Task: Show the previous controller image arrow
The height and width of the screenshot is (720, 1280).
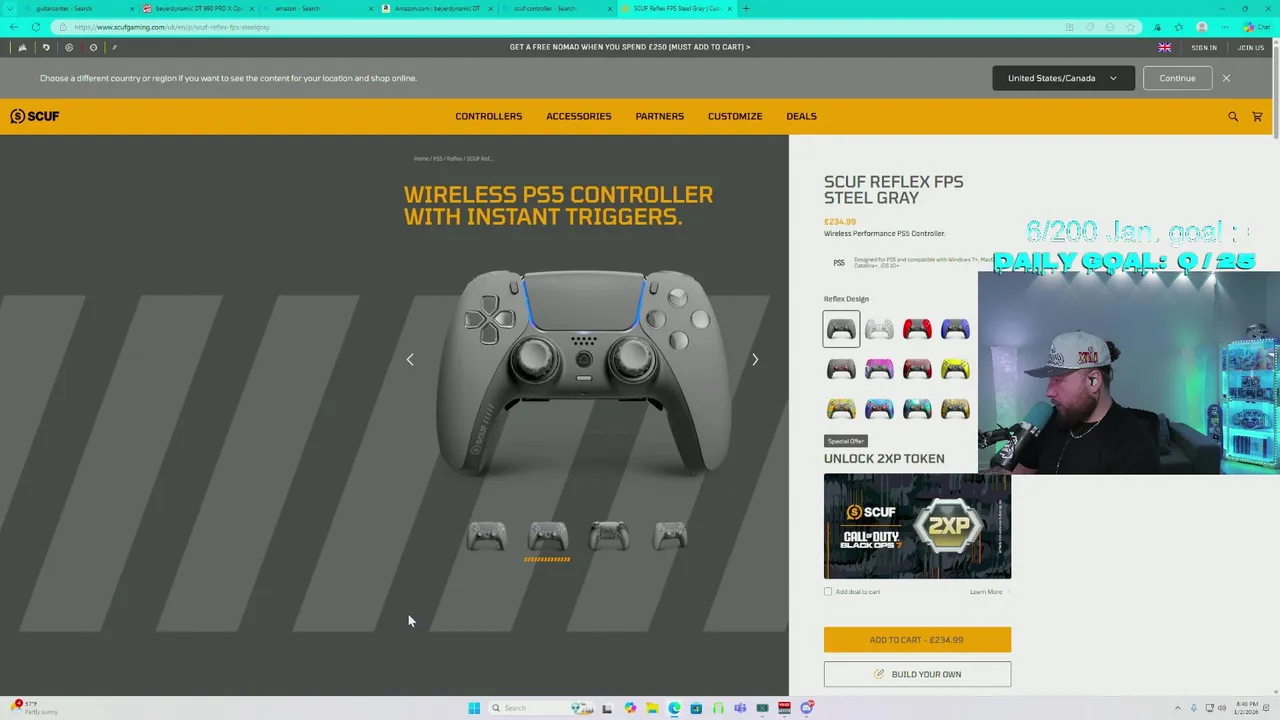Action: pyautogui.click(x=410, y=360)
